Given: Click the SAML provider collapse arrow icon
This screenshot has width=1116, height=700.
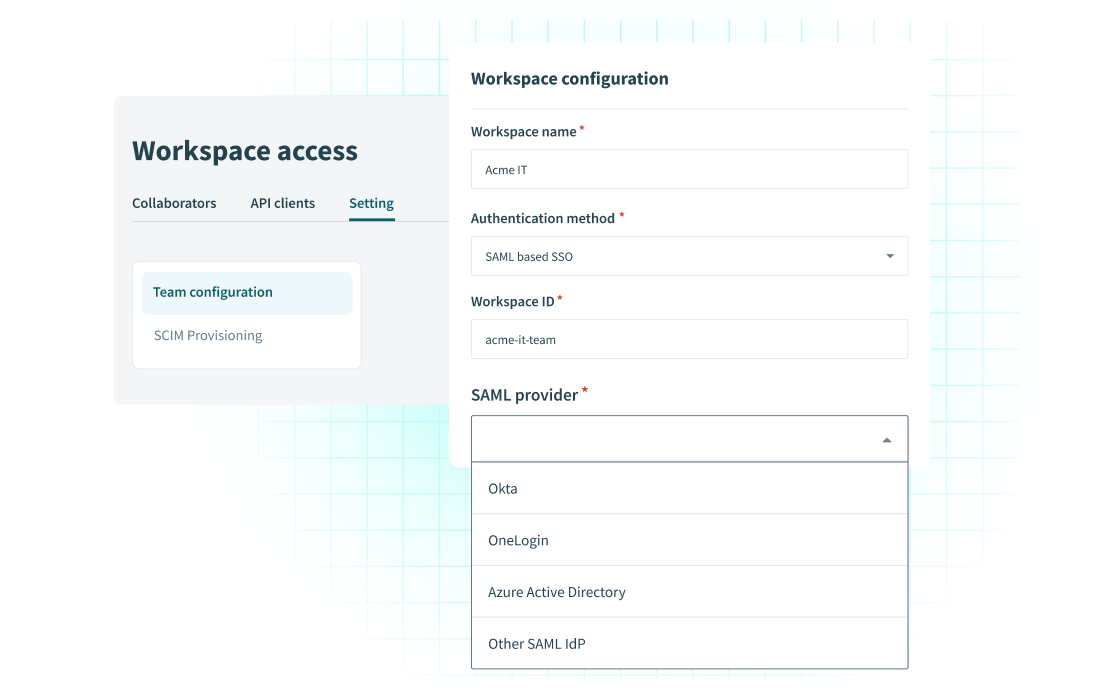Looking at the screenshot, I should click(x=886, y=438).
